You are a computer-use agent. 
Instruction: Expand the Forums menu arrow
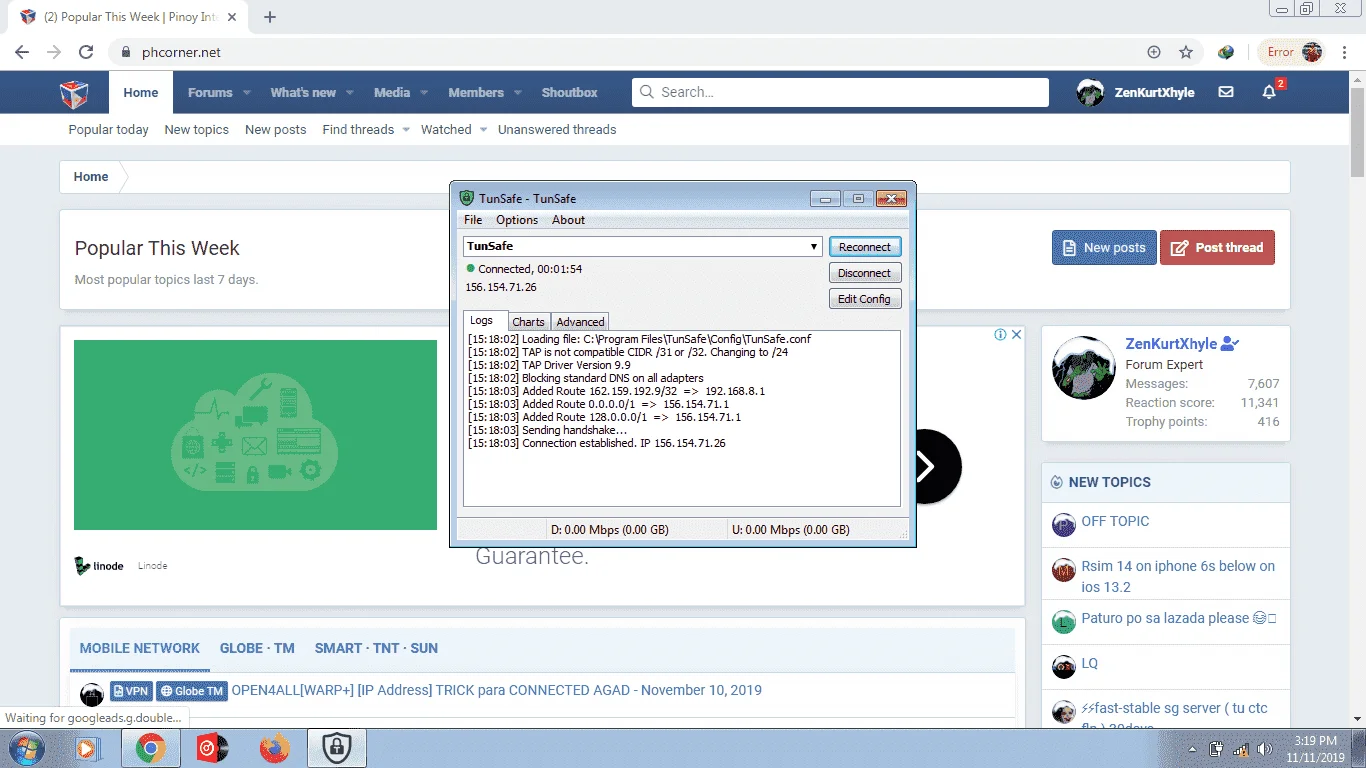tap(247, 93)
